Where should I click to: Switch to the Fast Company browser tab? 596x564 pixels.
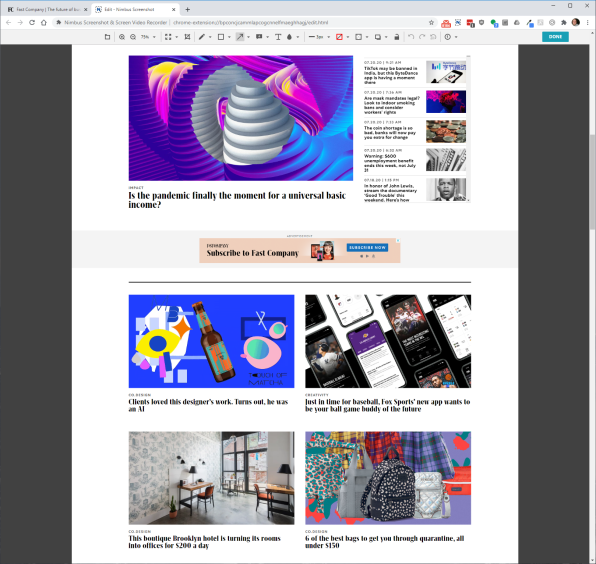46,10
